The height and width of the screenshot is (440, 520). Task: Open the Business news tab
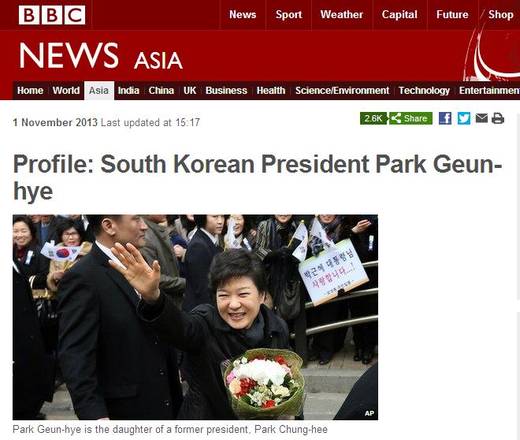pyautogui.click(x=226, y=91)
